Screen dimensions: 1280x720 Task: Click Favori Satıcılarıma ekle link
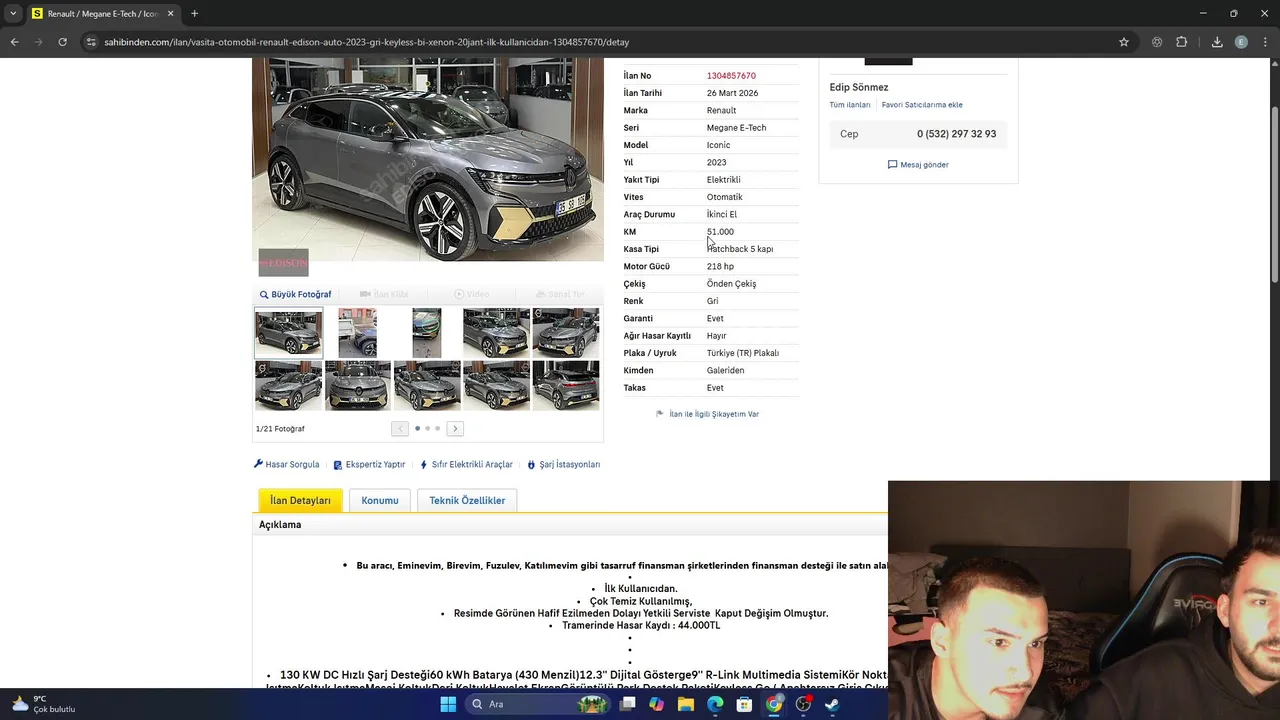[922, 105]
